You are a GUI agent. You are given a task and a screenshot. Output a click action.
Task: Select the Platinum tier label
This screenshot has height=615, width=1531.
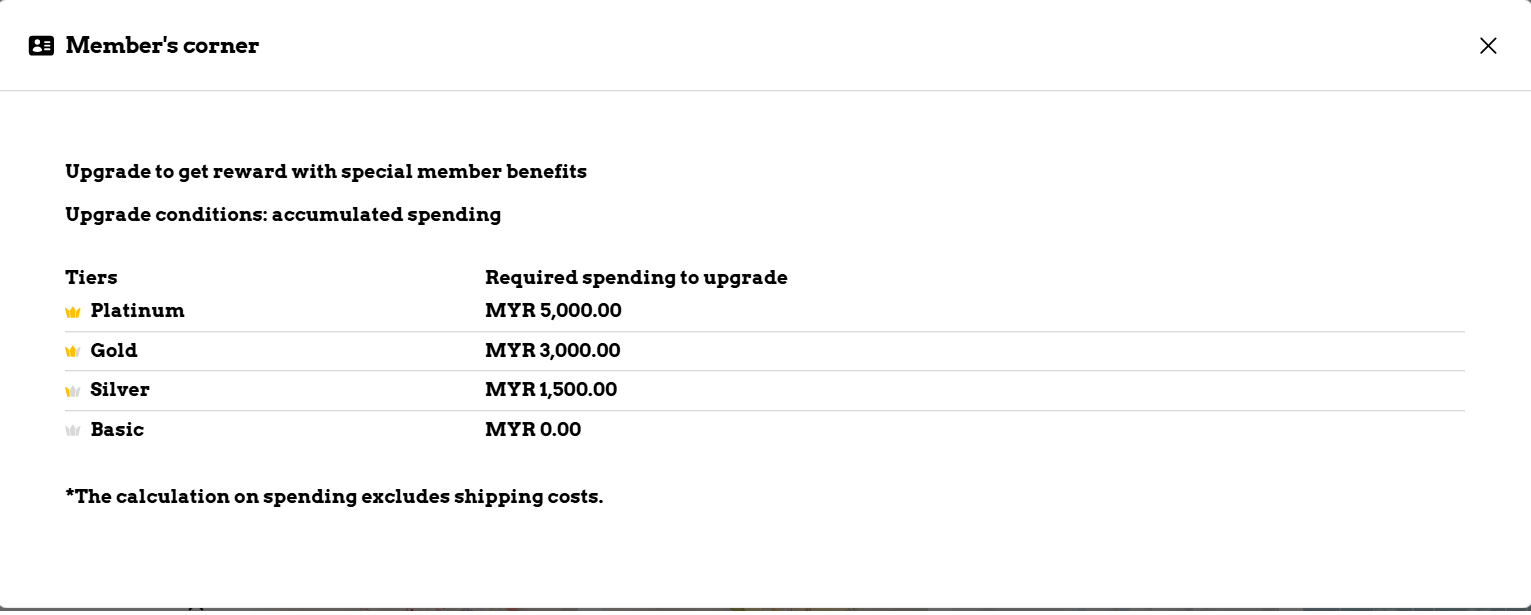(x=137, y=311)
